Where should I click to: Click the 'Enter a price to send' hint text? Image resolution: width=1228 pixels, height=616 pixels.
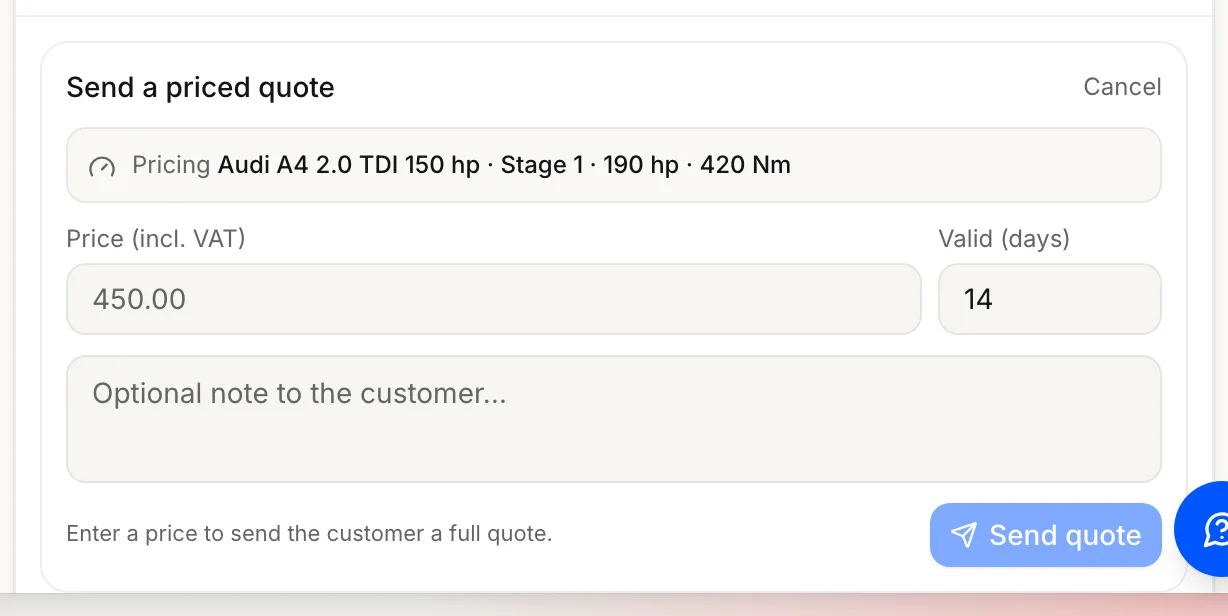(x=309, y=534)
